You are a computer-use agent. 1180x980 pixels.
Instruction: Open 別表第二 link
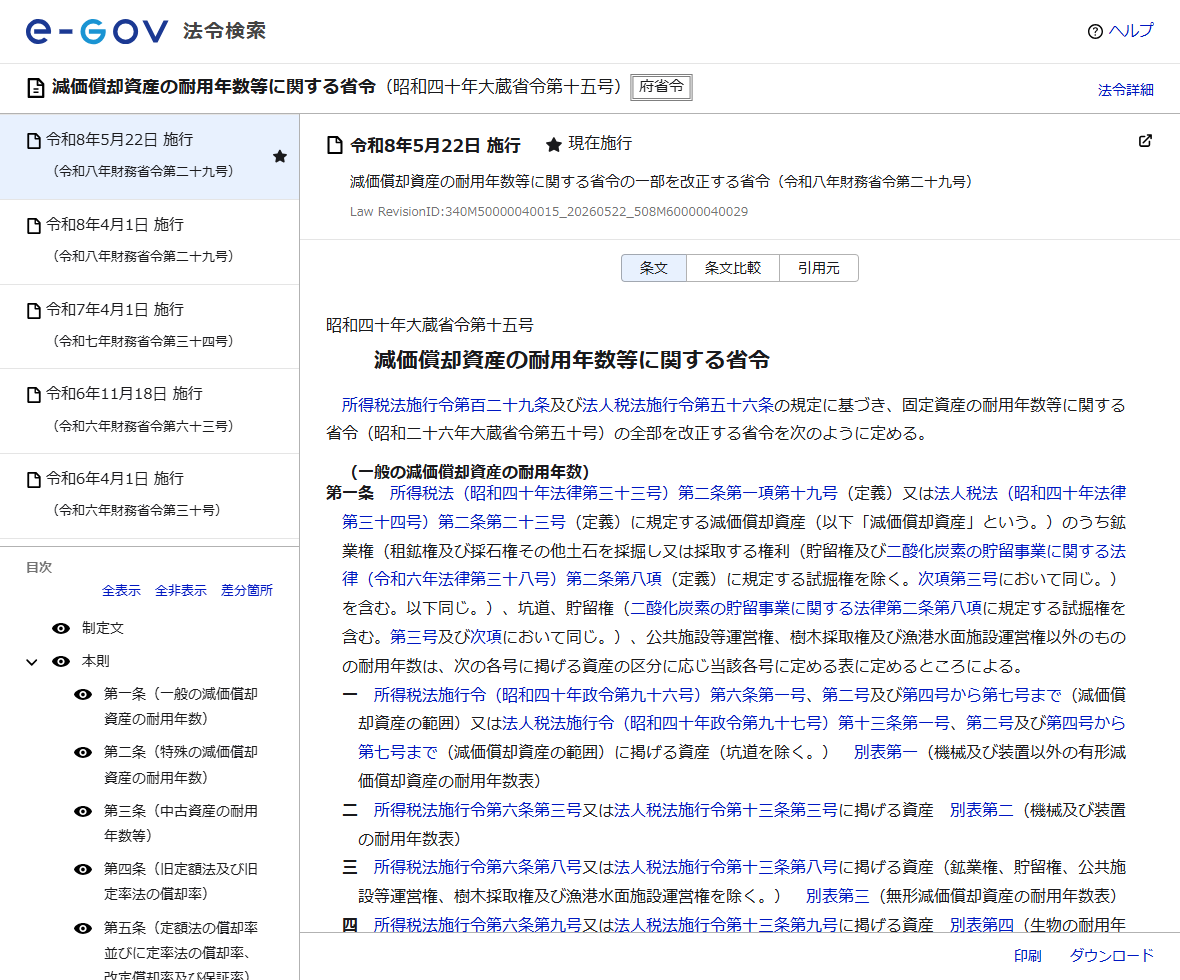[981, 810]
